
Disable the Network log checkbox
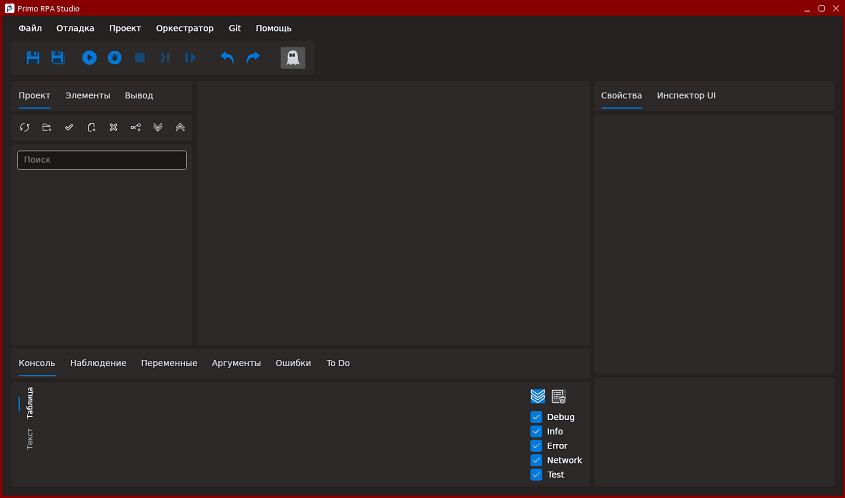(536, 460)
